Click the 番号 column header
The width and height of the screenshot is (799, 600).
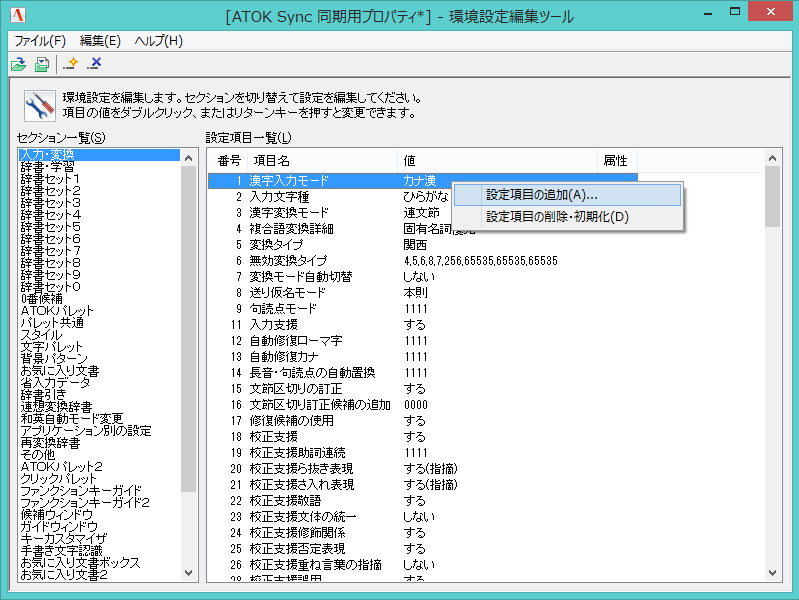228,161
